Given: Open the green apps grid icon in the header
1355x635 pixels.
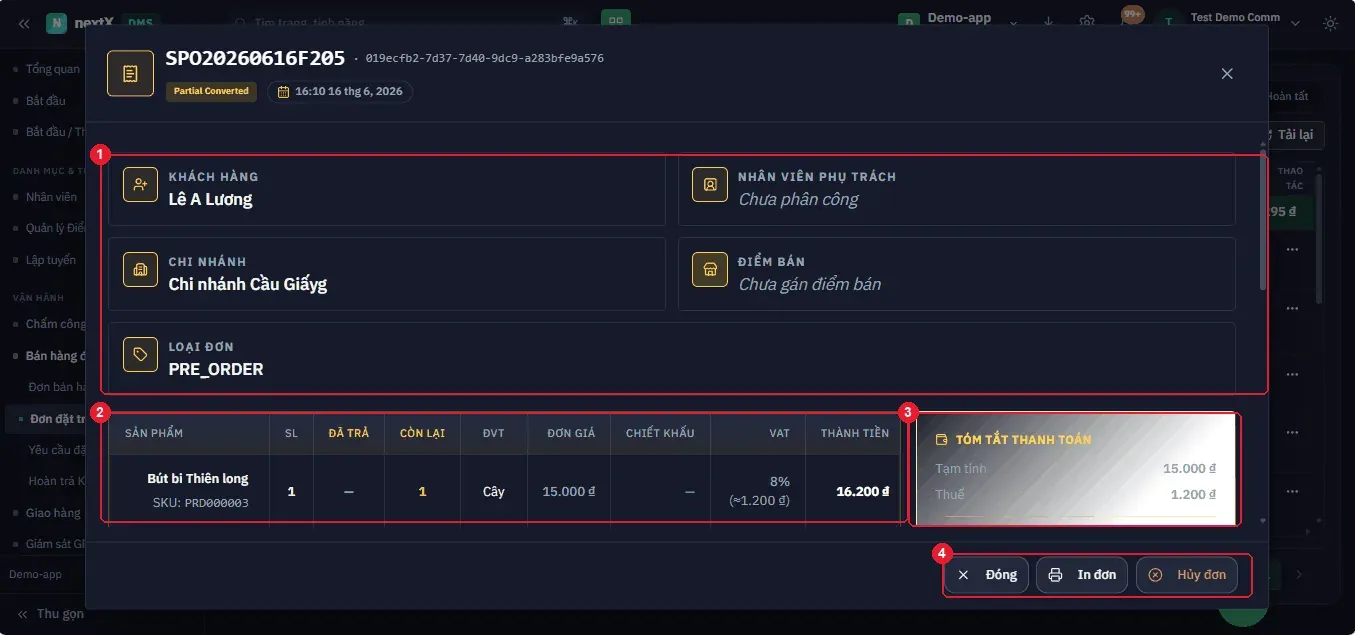Looking at the screenshot, I should (616, 21).
